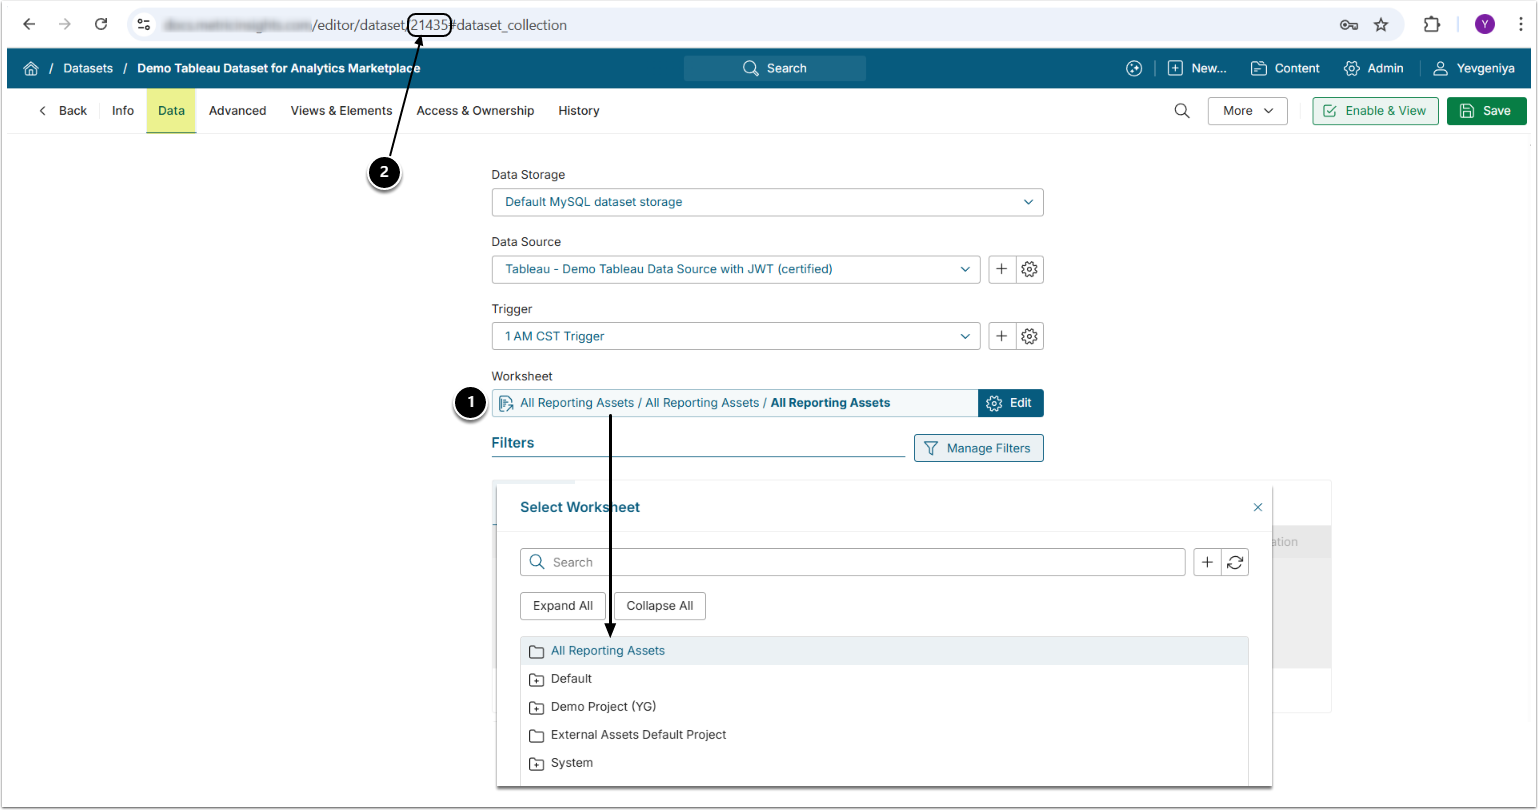1538x810 pixels.
Task: Save the dataset
Action: coord(1486,111)
